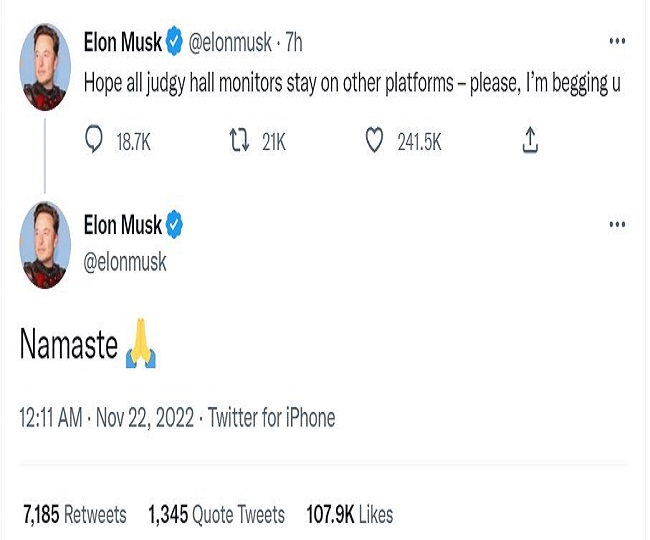Screen dimensions: 650x540
Task: Click the reply speech bubble icon
Action: 95,143
